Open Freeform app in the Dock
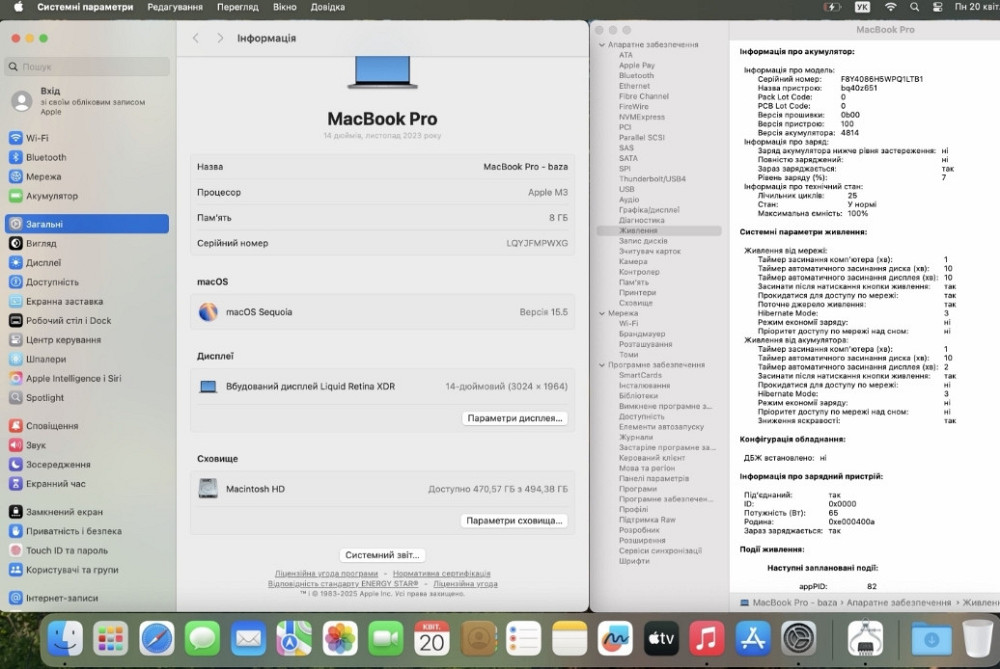Screen dimensions: 1000x669 coord(615,638)
